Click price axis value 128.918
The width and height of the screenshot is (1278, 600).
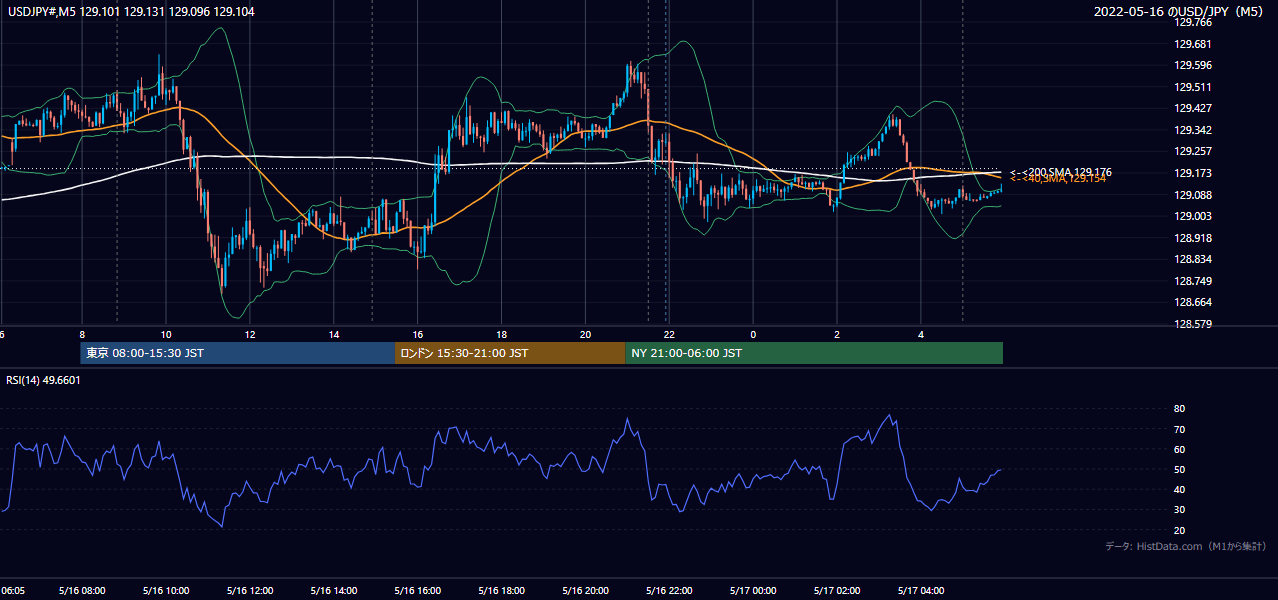tap(1192, 238)
